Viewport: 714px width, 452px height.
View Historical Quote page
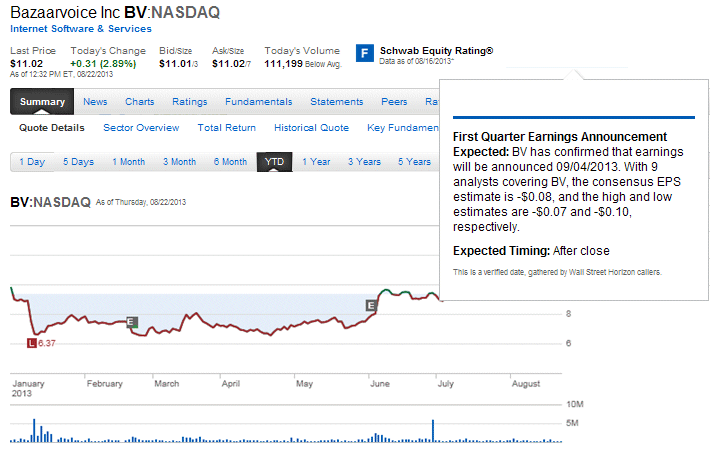(311, 128)
